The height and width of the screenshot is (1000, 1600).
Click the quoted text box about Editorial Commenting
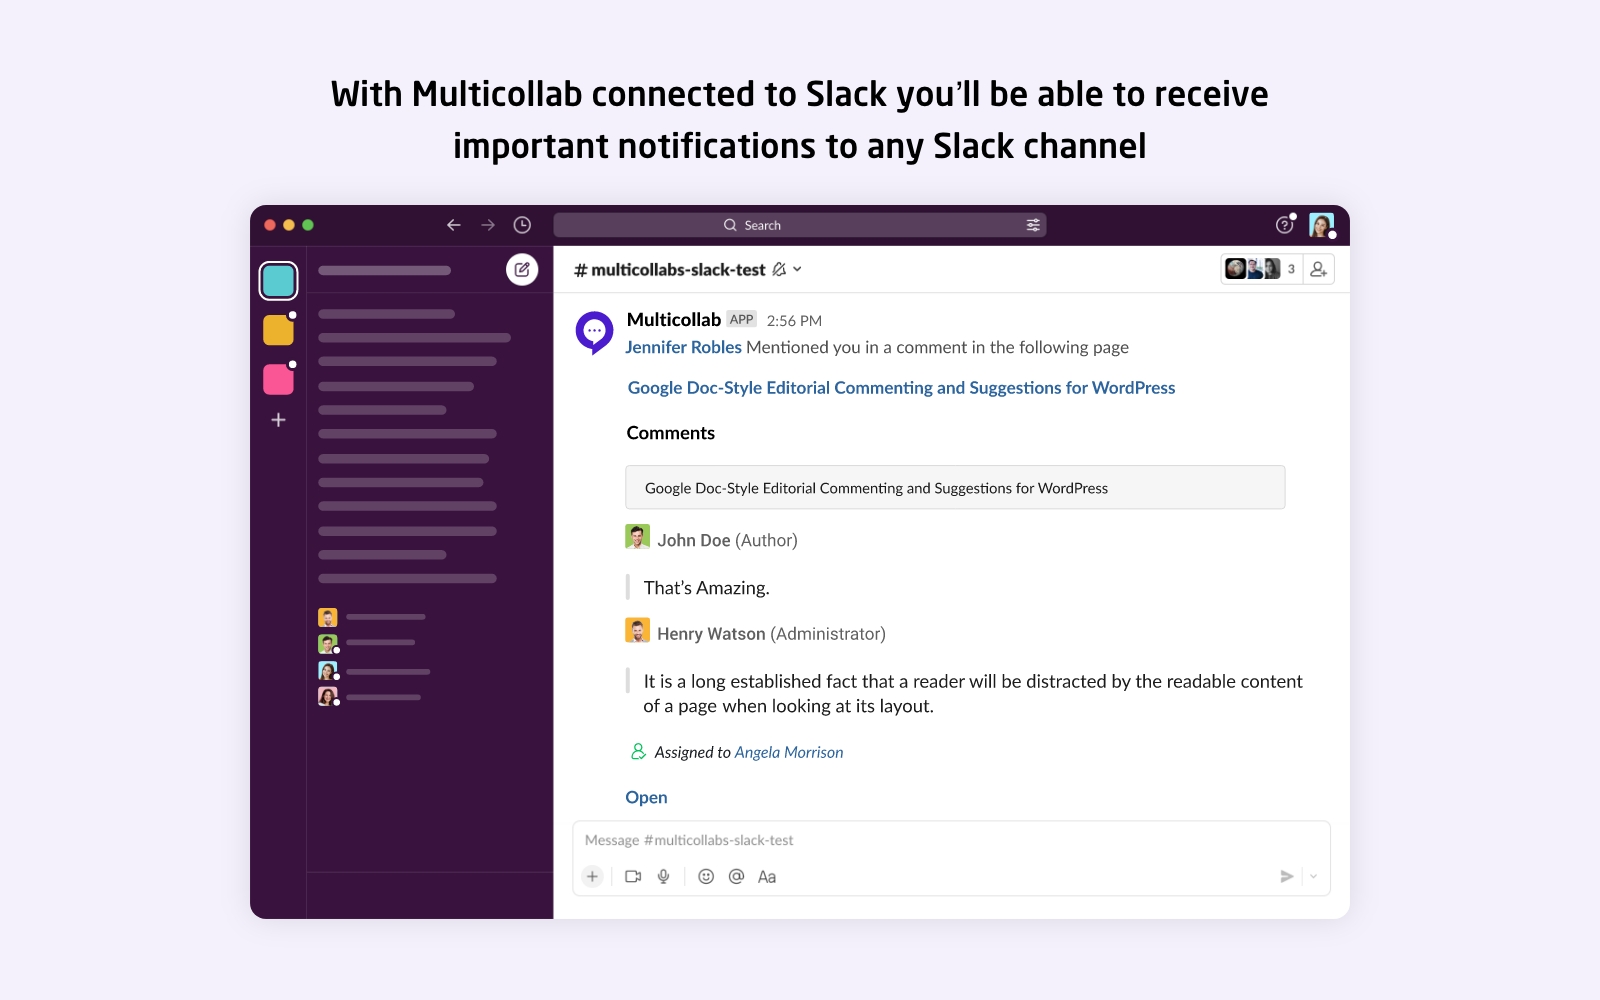(x=955, y=488)
